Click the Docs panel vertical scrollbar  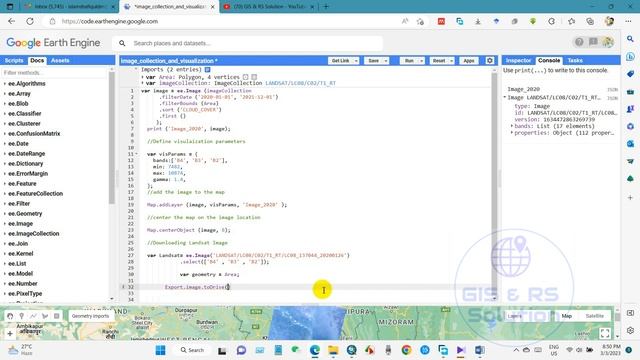(112, 139)
